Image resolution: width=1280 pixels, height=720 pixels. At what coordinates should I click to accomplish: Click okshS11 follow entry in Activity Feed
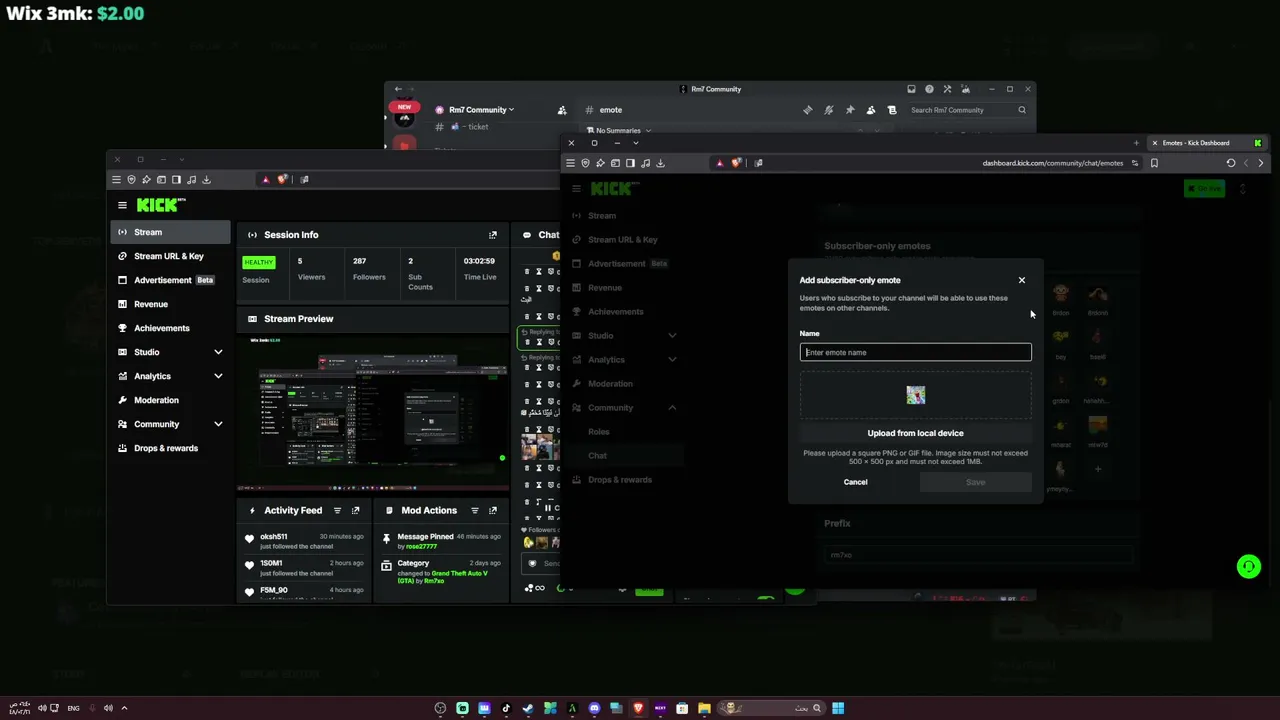304,541
